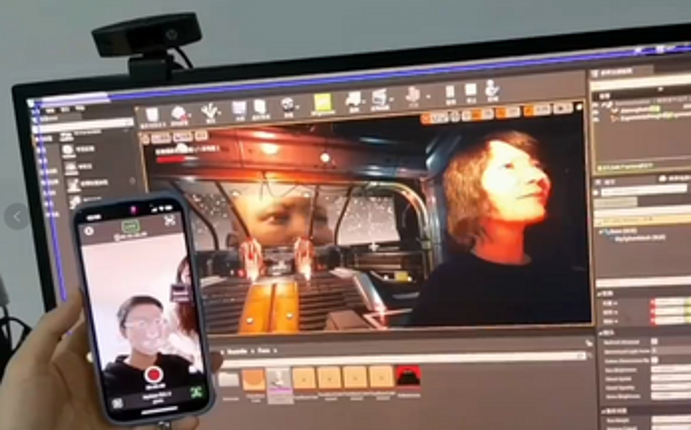Click the Modes hand icon in toolbar
691x430 pixels.
209,111
